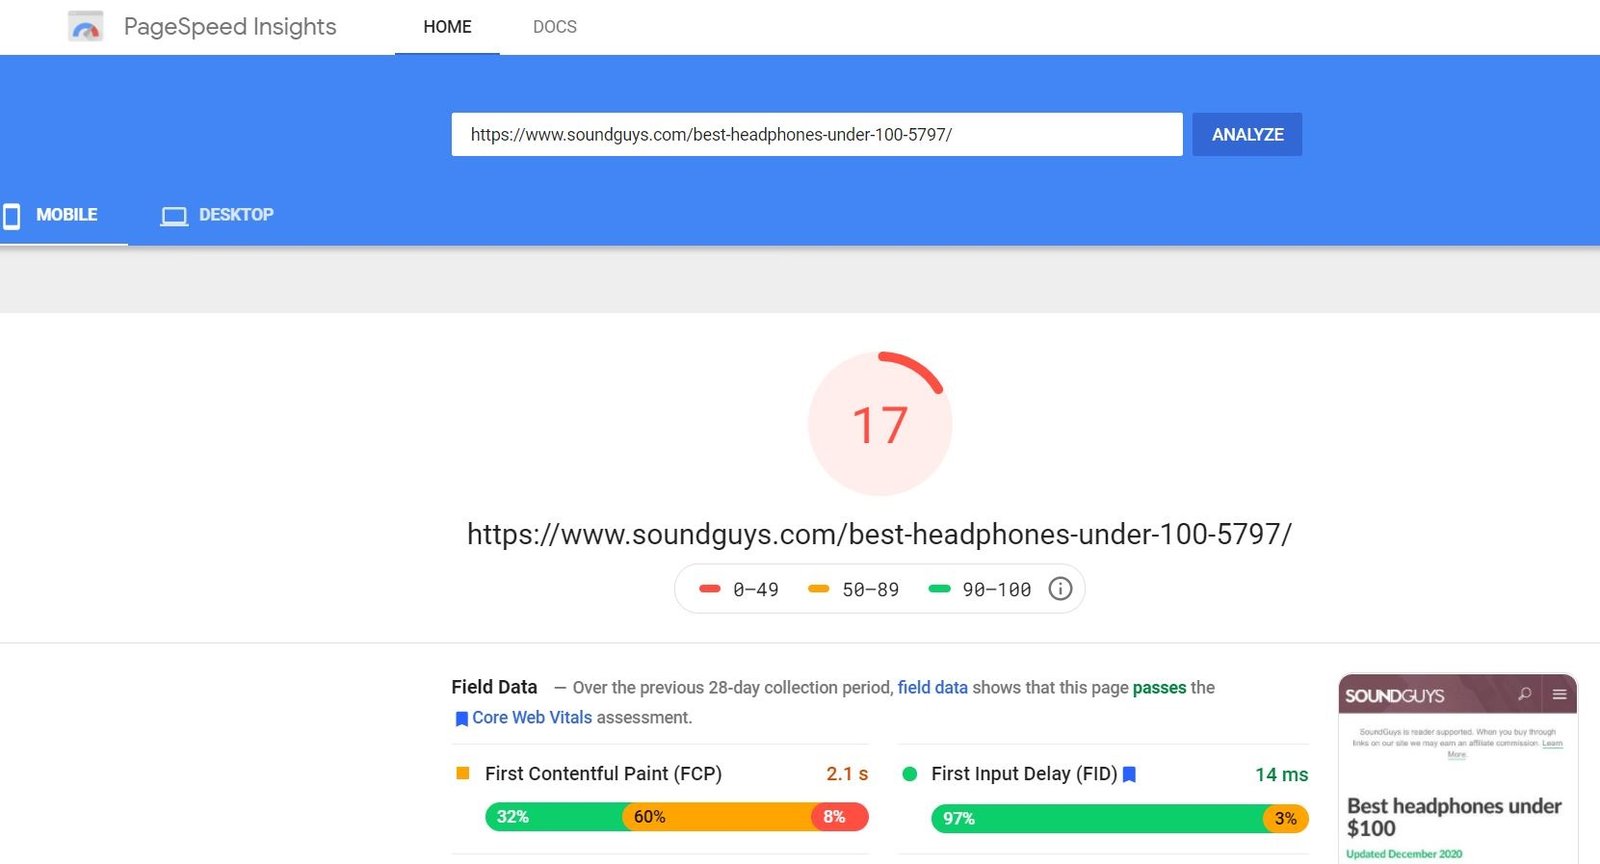This screenshot has width=1600, height=864.
Task: Click the First Contentful Paint (FCP) label
Action: 603,773
